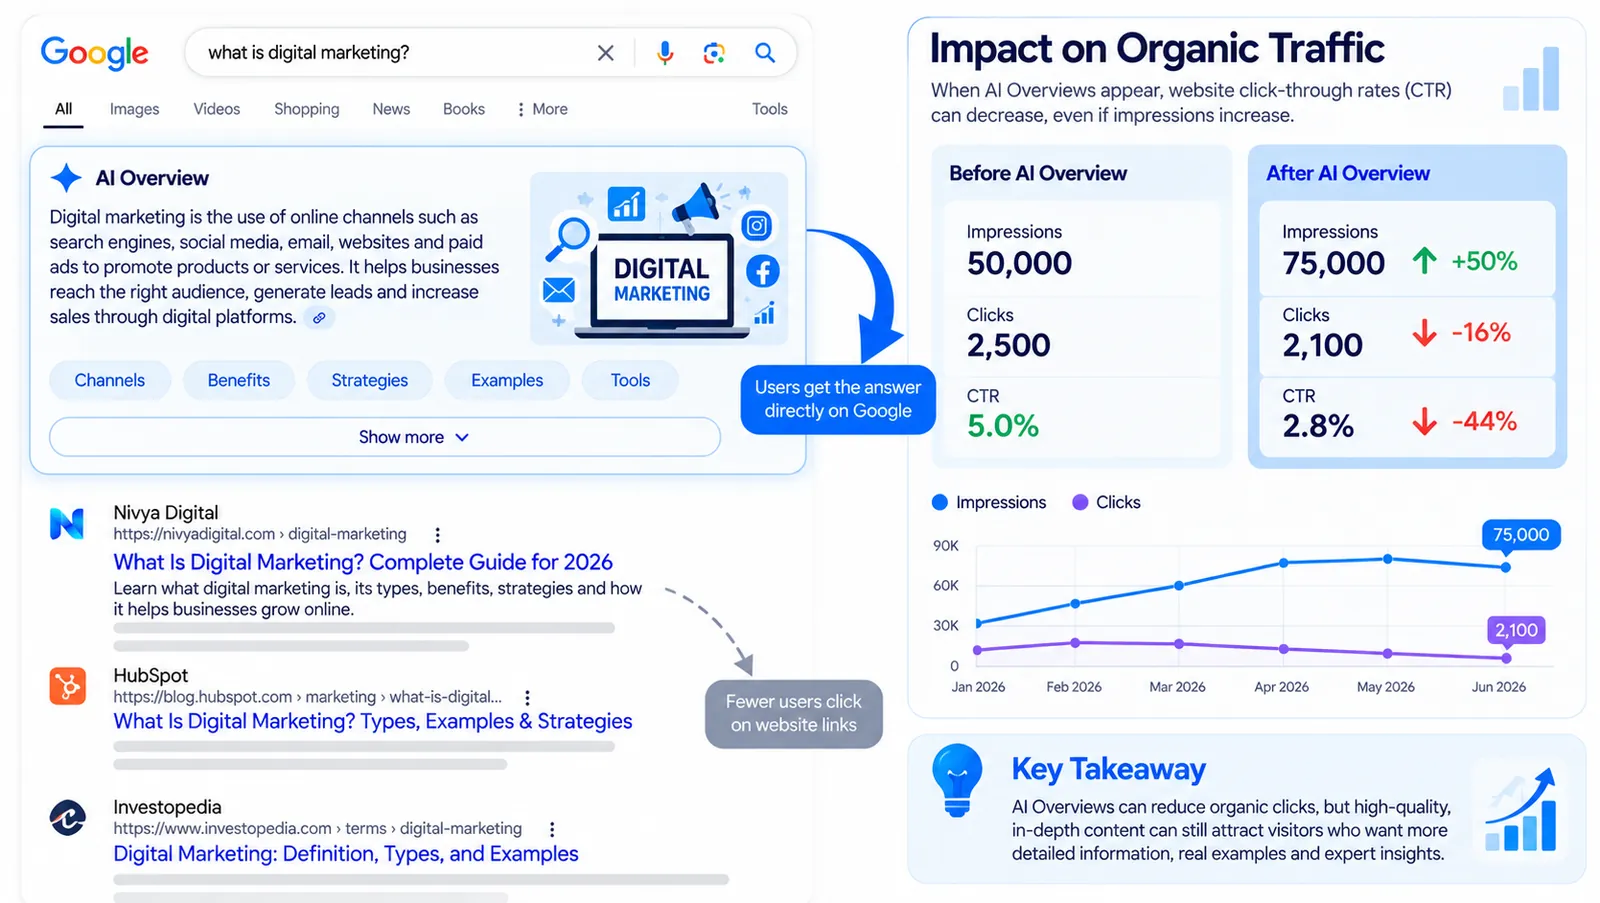Open What Is Digital Marketing? Complete Guide link
1600x903 pixels.
[x=363, y=562]
